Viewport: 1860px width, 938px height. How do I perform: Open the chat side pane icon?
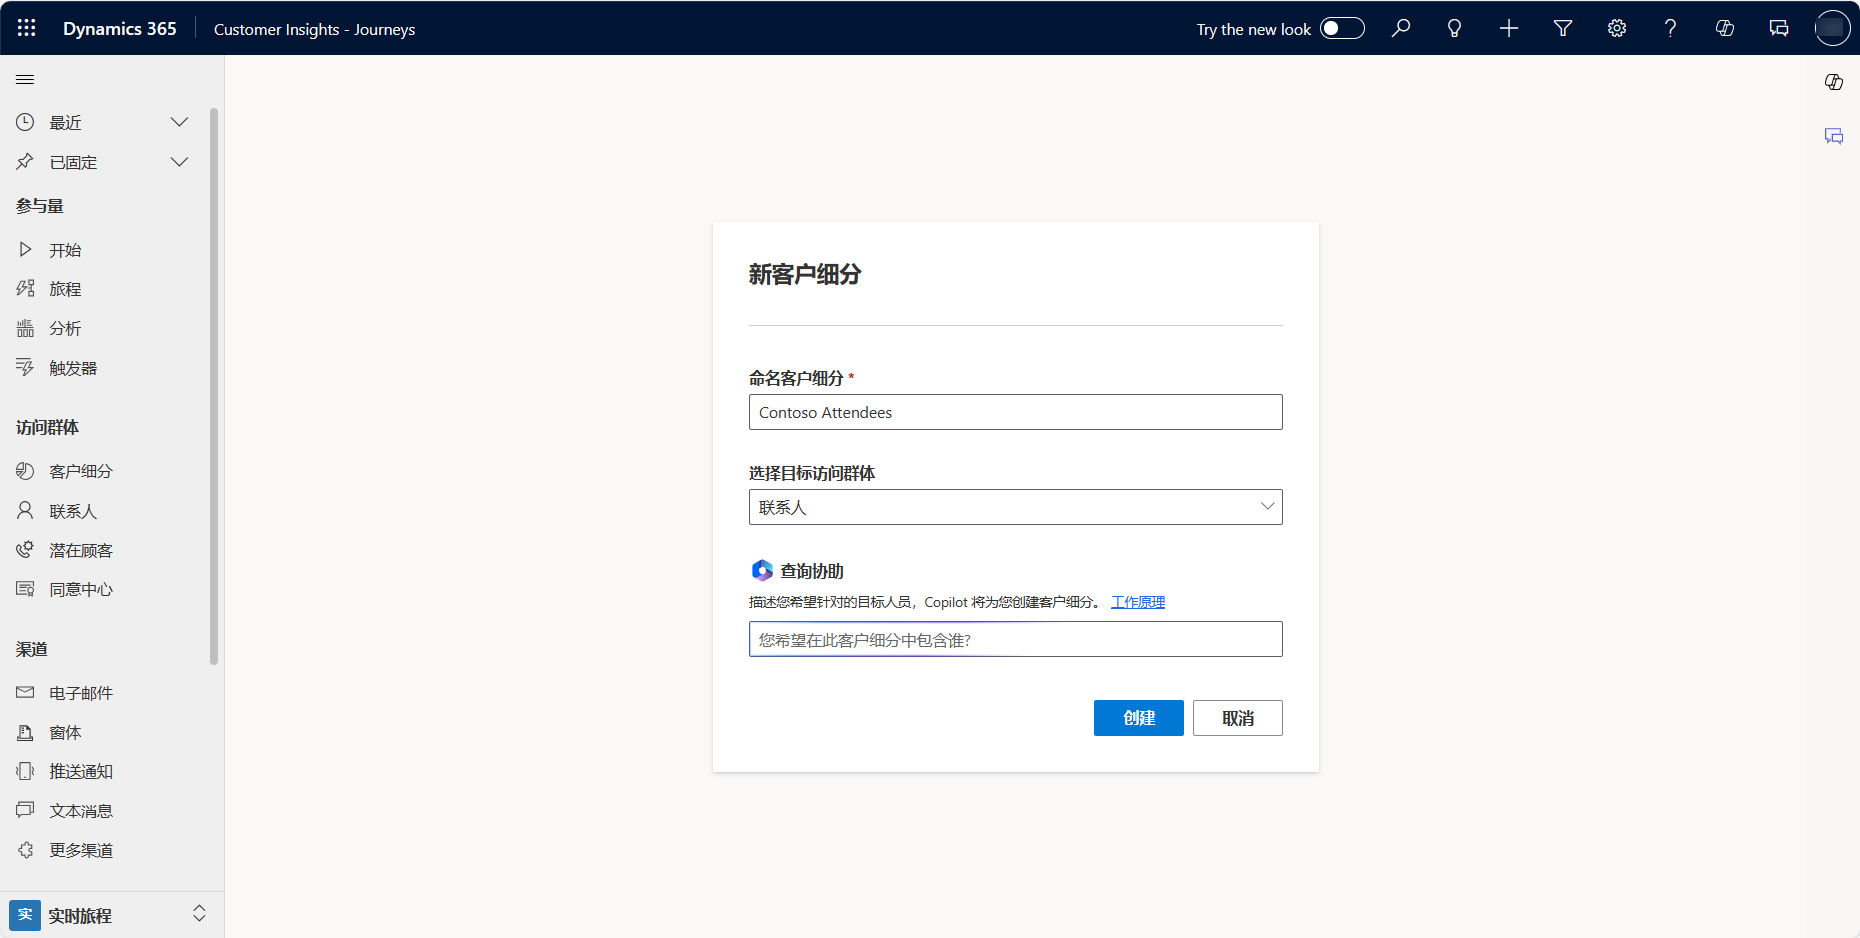pos(1834,136)
